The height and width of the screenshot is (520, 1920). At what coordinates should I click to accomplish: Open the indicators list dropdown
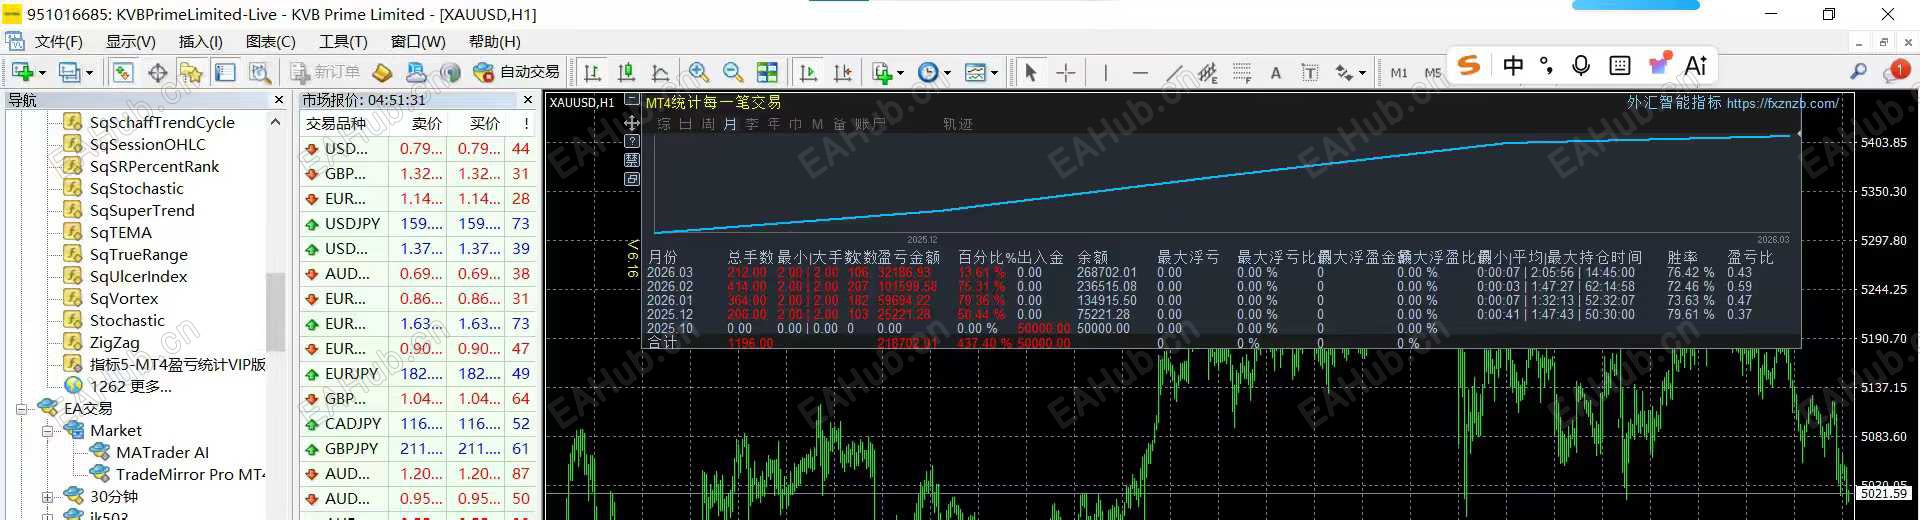point(888,72)
